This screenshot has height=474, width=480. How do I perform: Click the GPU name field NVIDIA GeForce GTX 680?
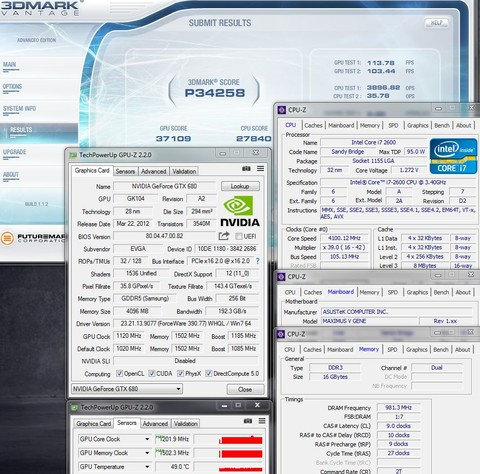point(164,186)
